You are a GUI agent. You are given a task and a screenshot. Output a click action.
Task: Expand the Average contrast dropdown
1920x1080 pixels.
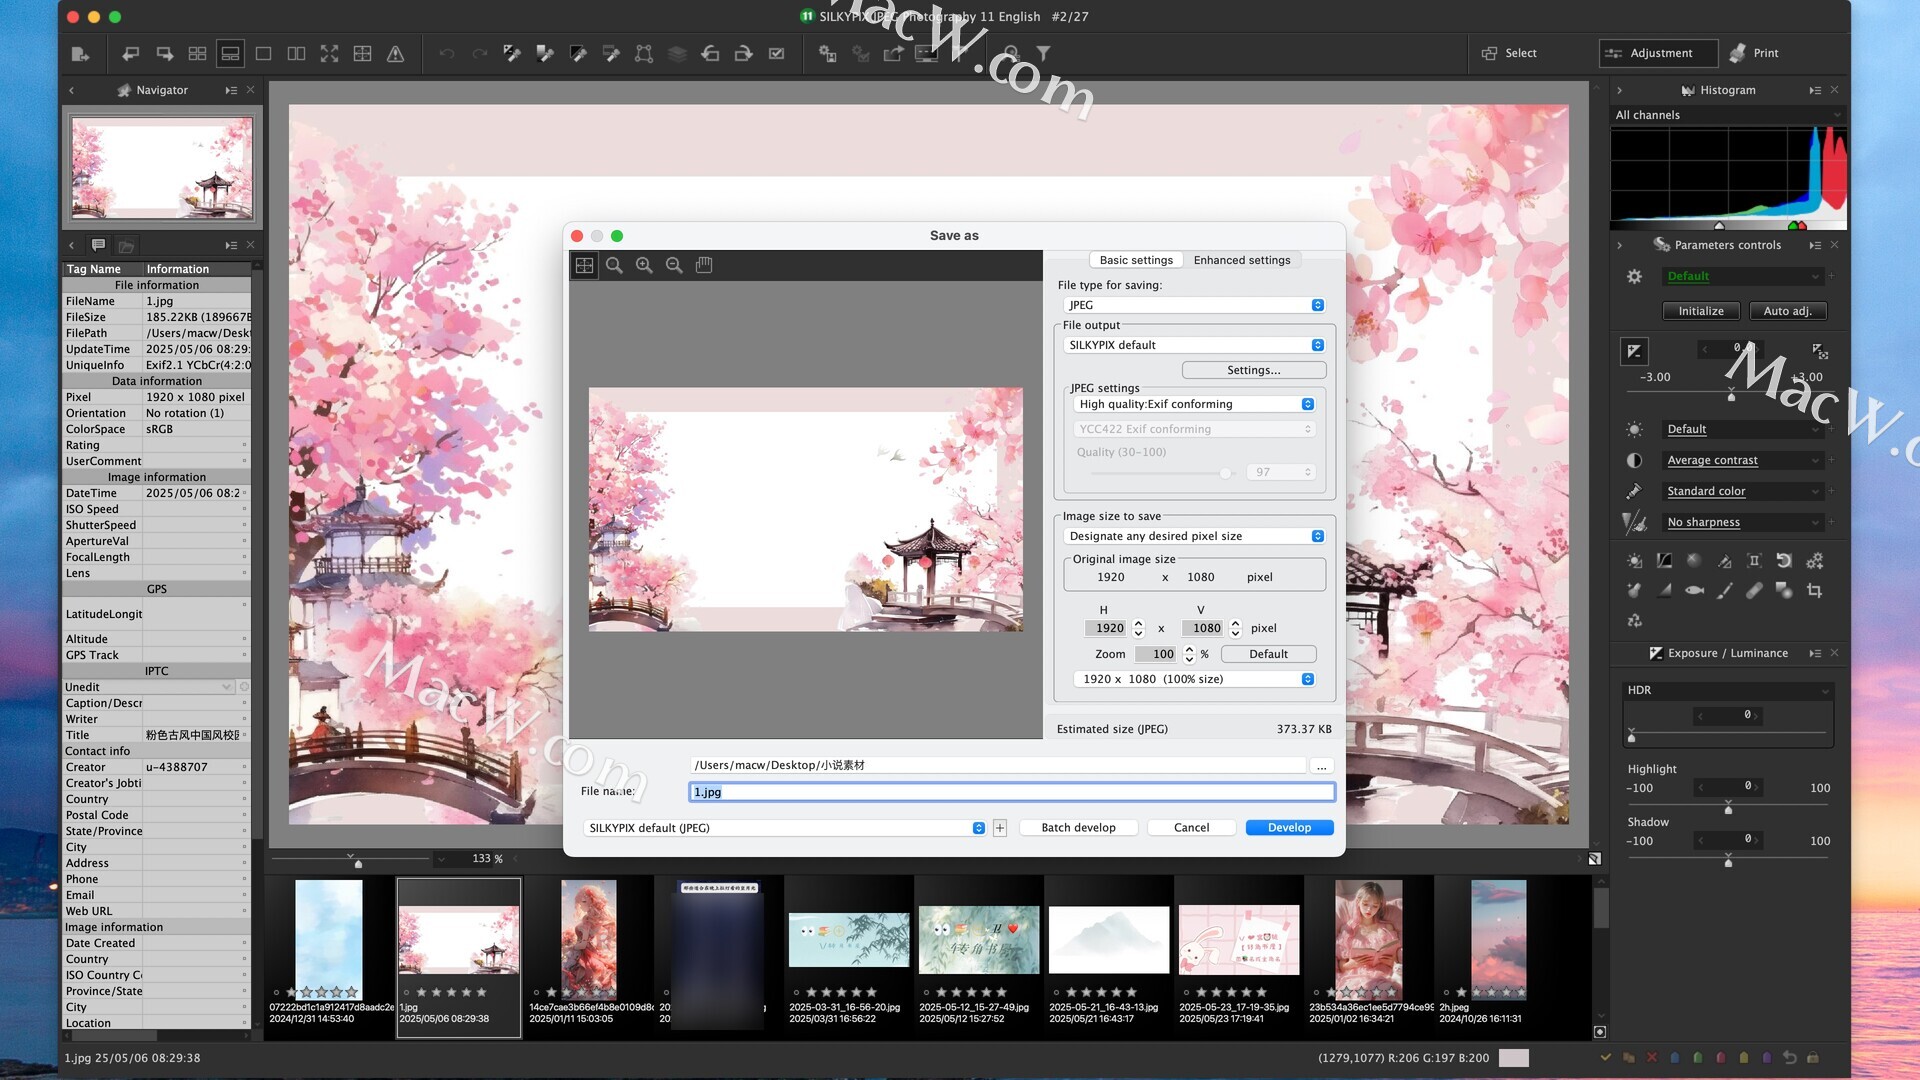click(x=1742, y=460)
